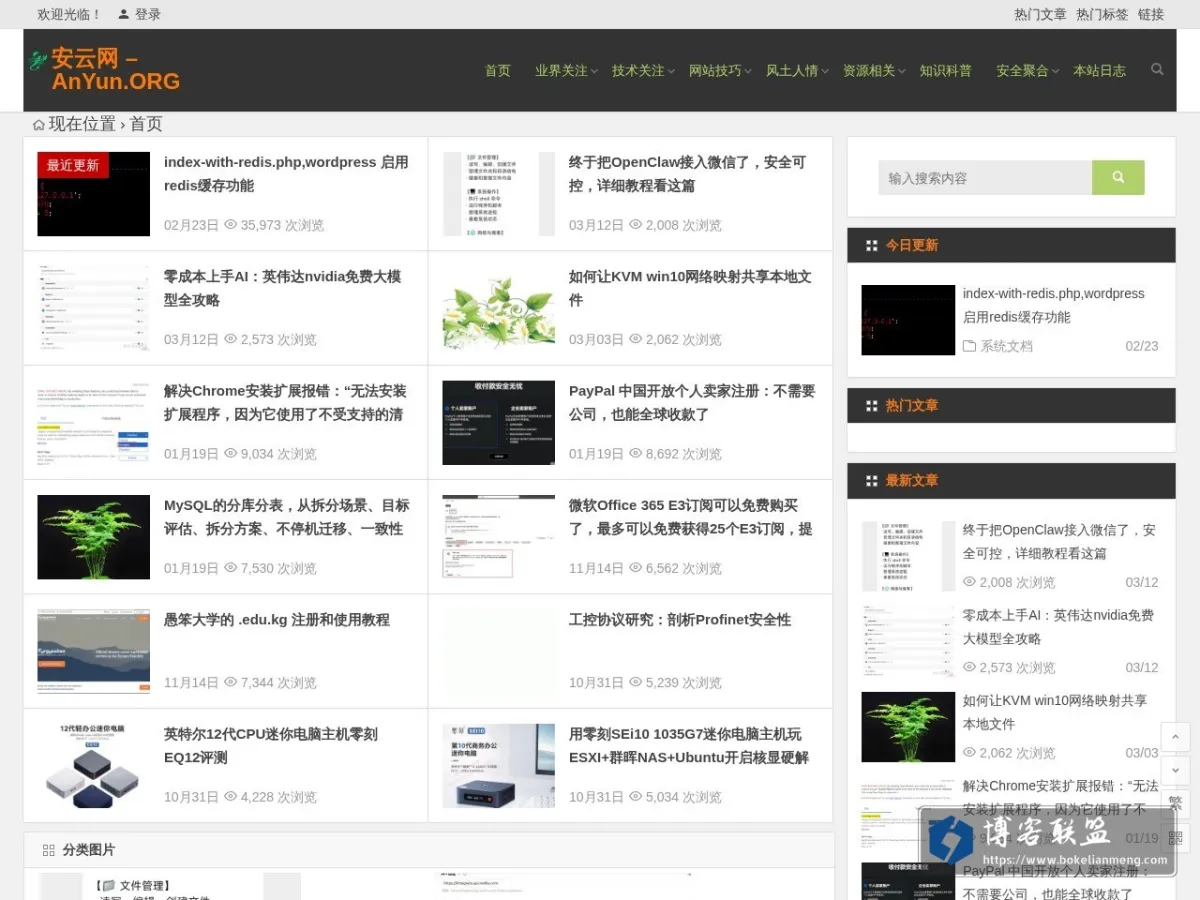Click the grid icon beside 最新文章 heading
The image size is (1200, 900).
(x=871, y=480)
